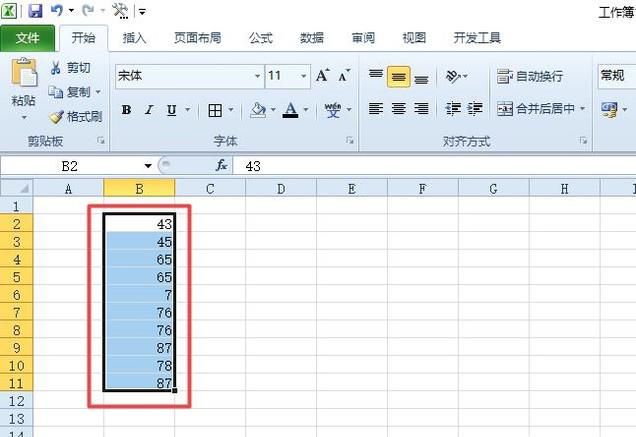This screenshot has height=437, width=636.
Task: Switch to the 插入 tab
Action: pos(134,38)
